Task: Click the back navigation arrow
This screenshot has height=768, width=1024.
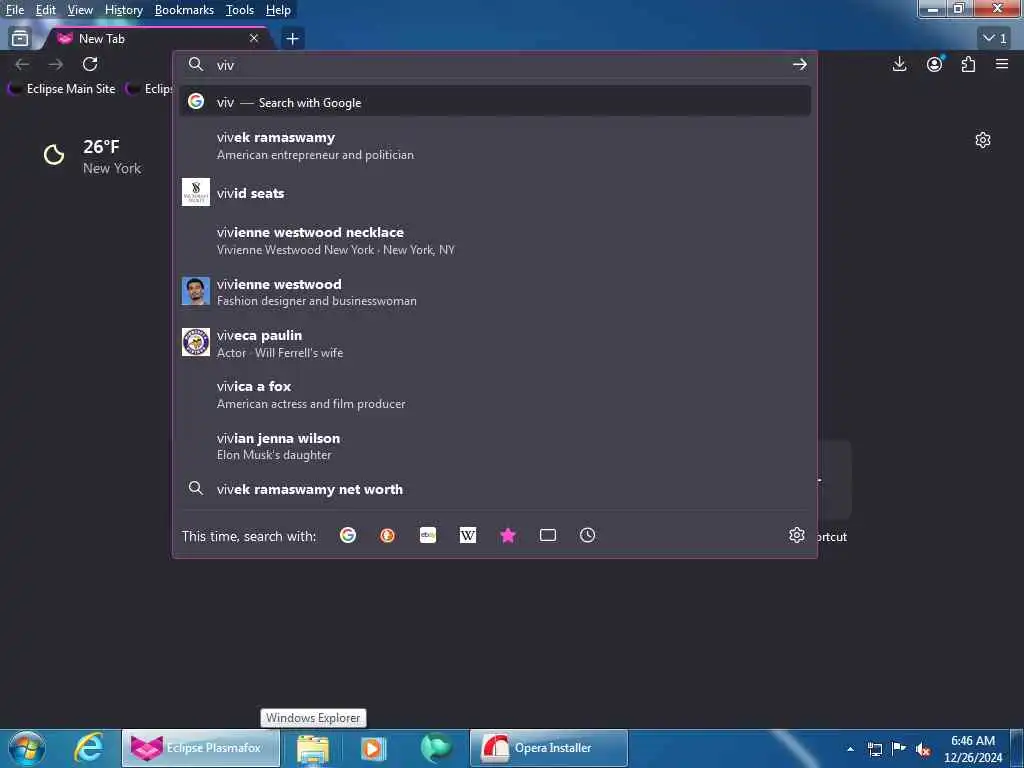Action: (x=22, y=64)
